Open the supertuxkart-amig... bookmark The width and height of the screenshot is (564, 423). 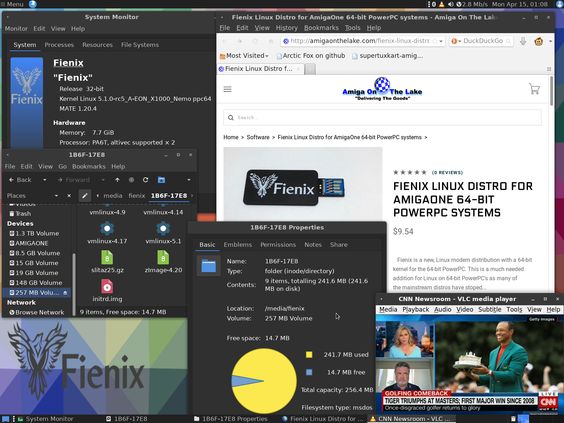(387, 56)
